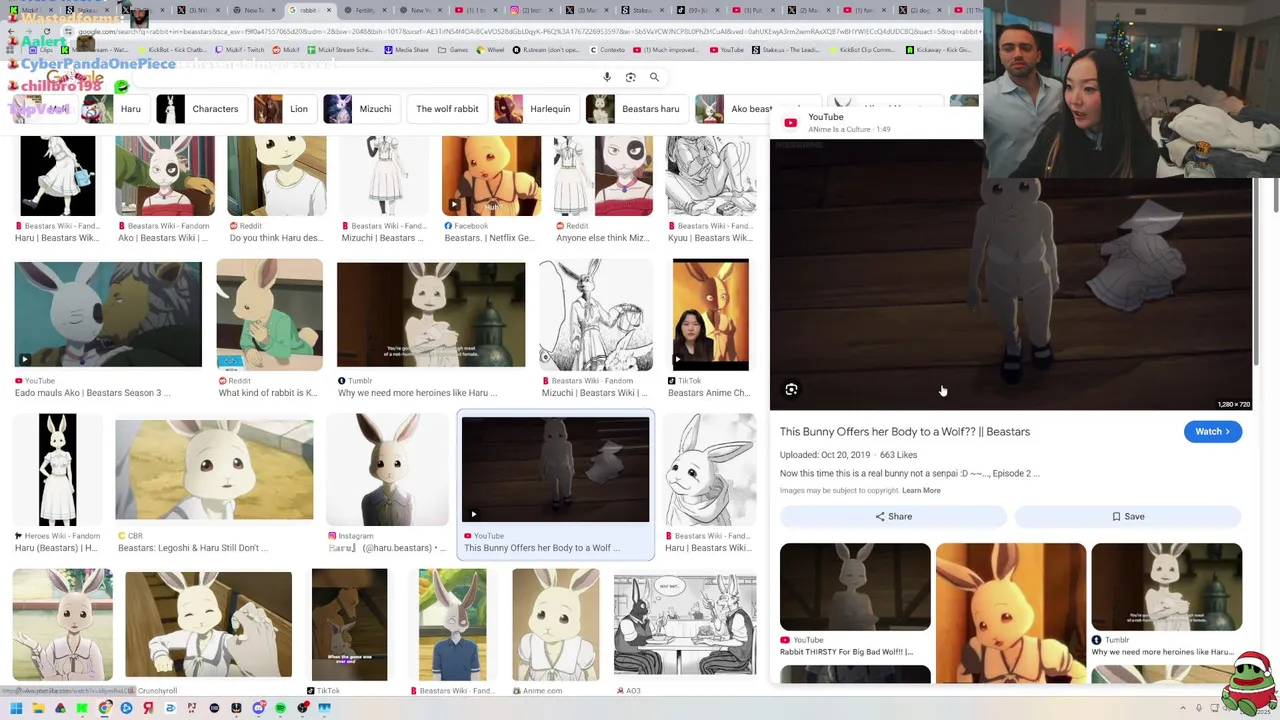Image resolution: width=1280 pixels, height=720 pixels.
Task: Open the Games bookmarks folder
Action: (x=454, y=49)
